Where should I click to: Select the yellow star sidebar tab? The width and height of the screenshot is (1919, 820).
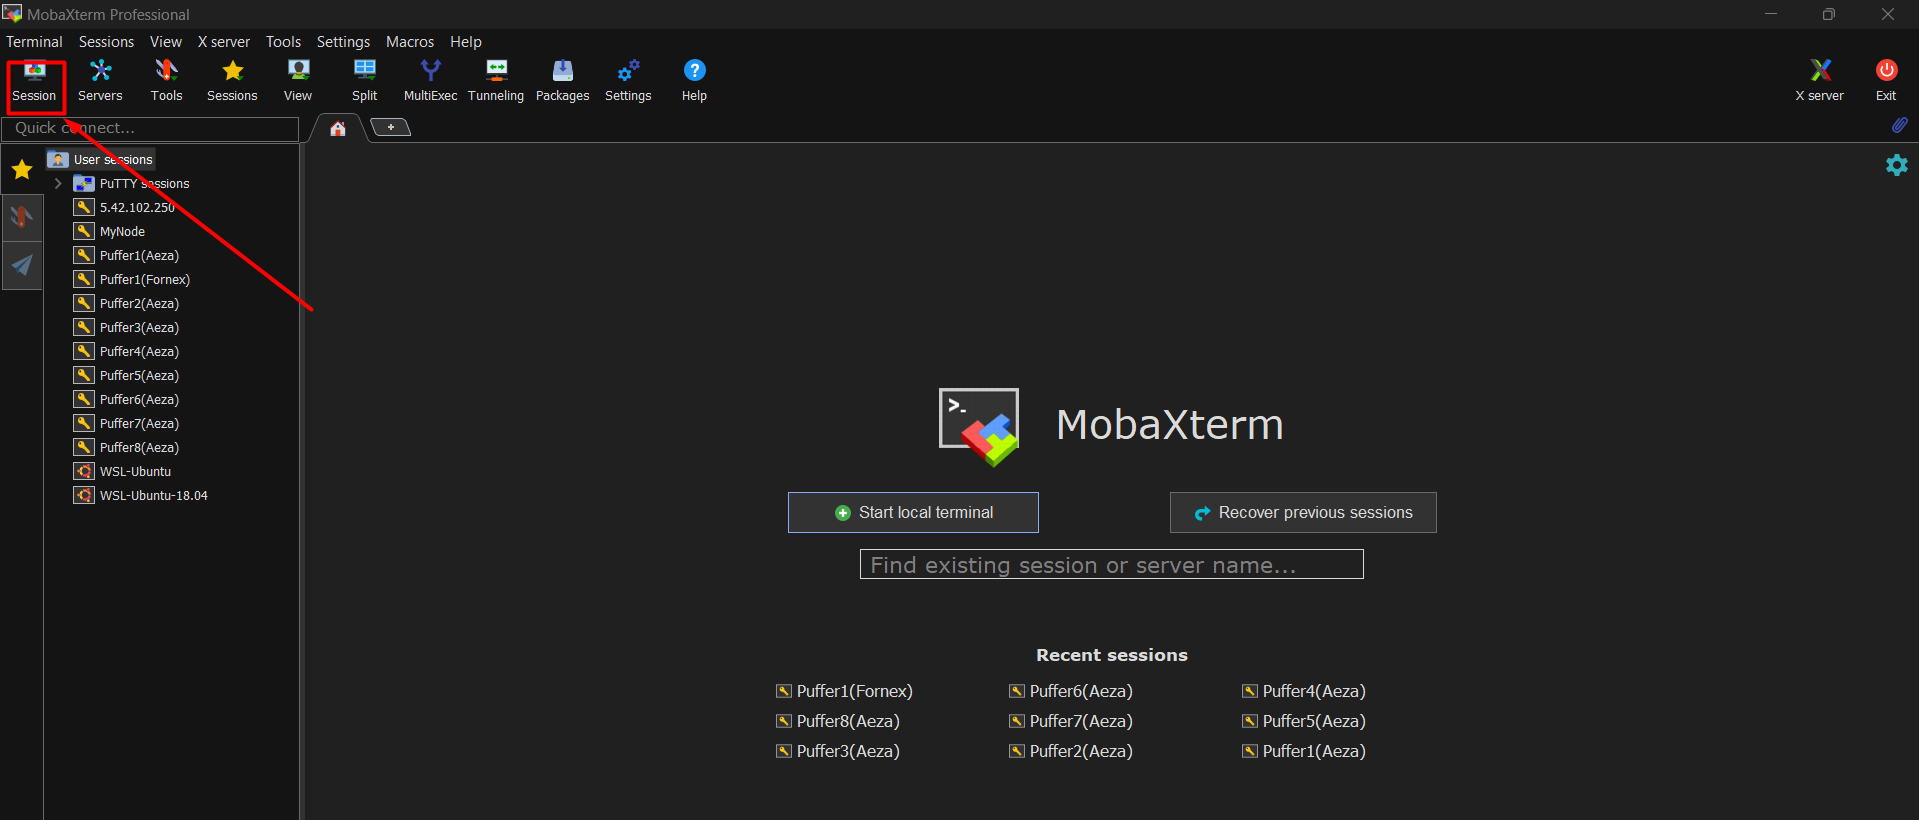click(x=22, y=170)
